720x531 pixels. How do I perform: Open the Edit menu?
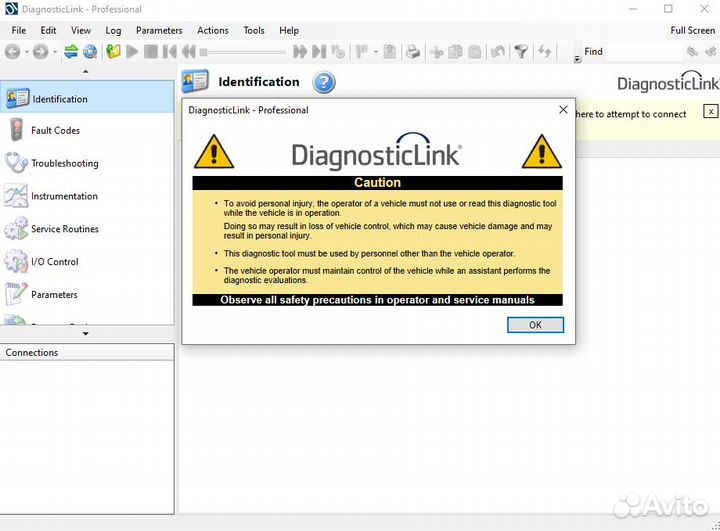point(48,30)
